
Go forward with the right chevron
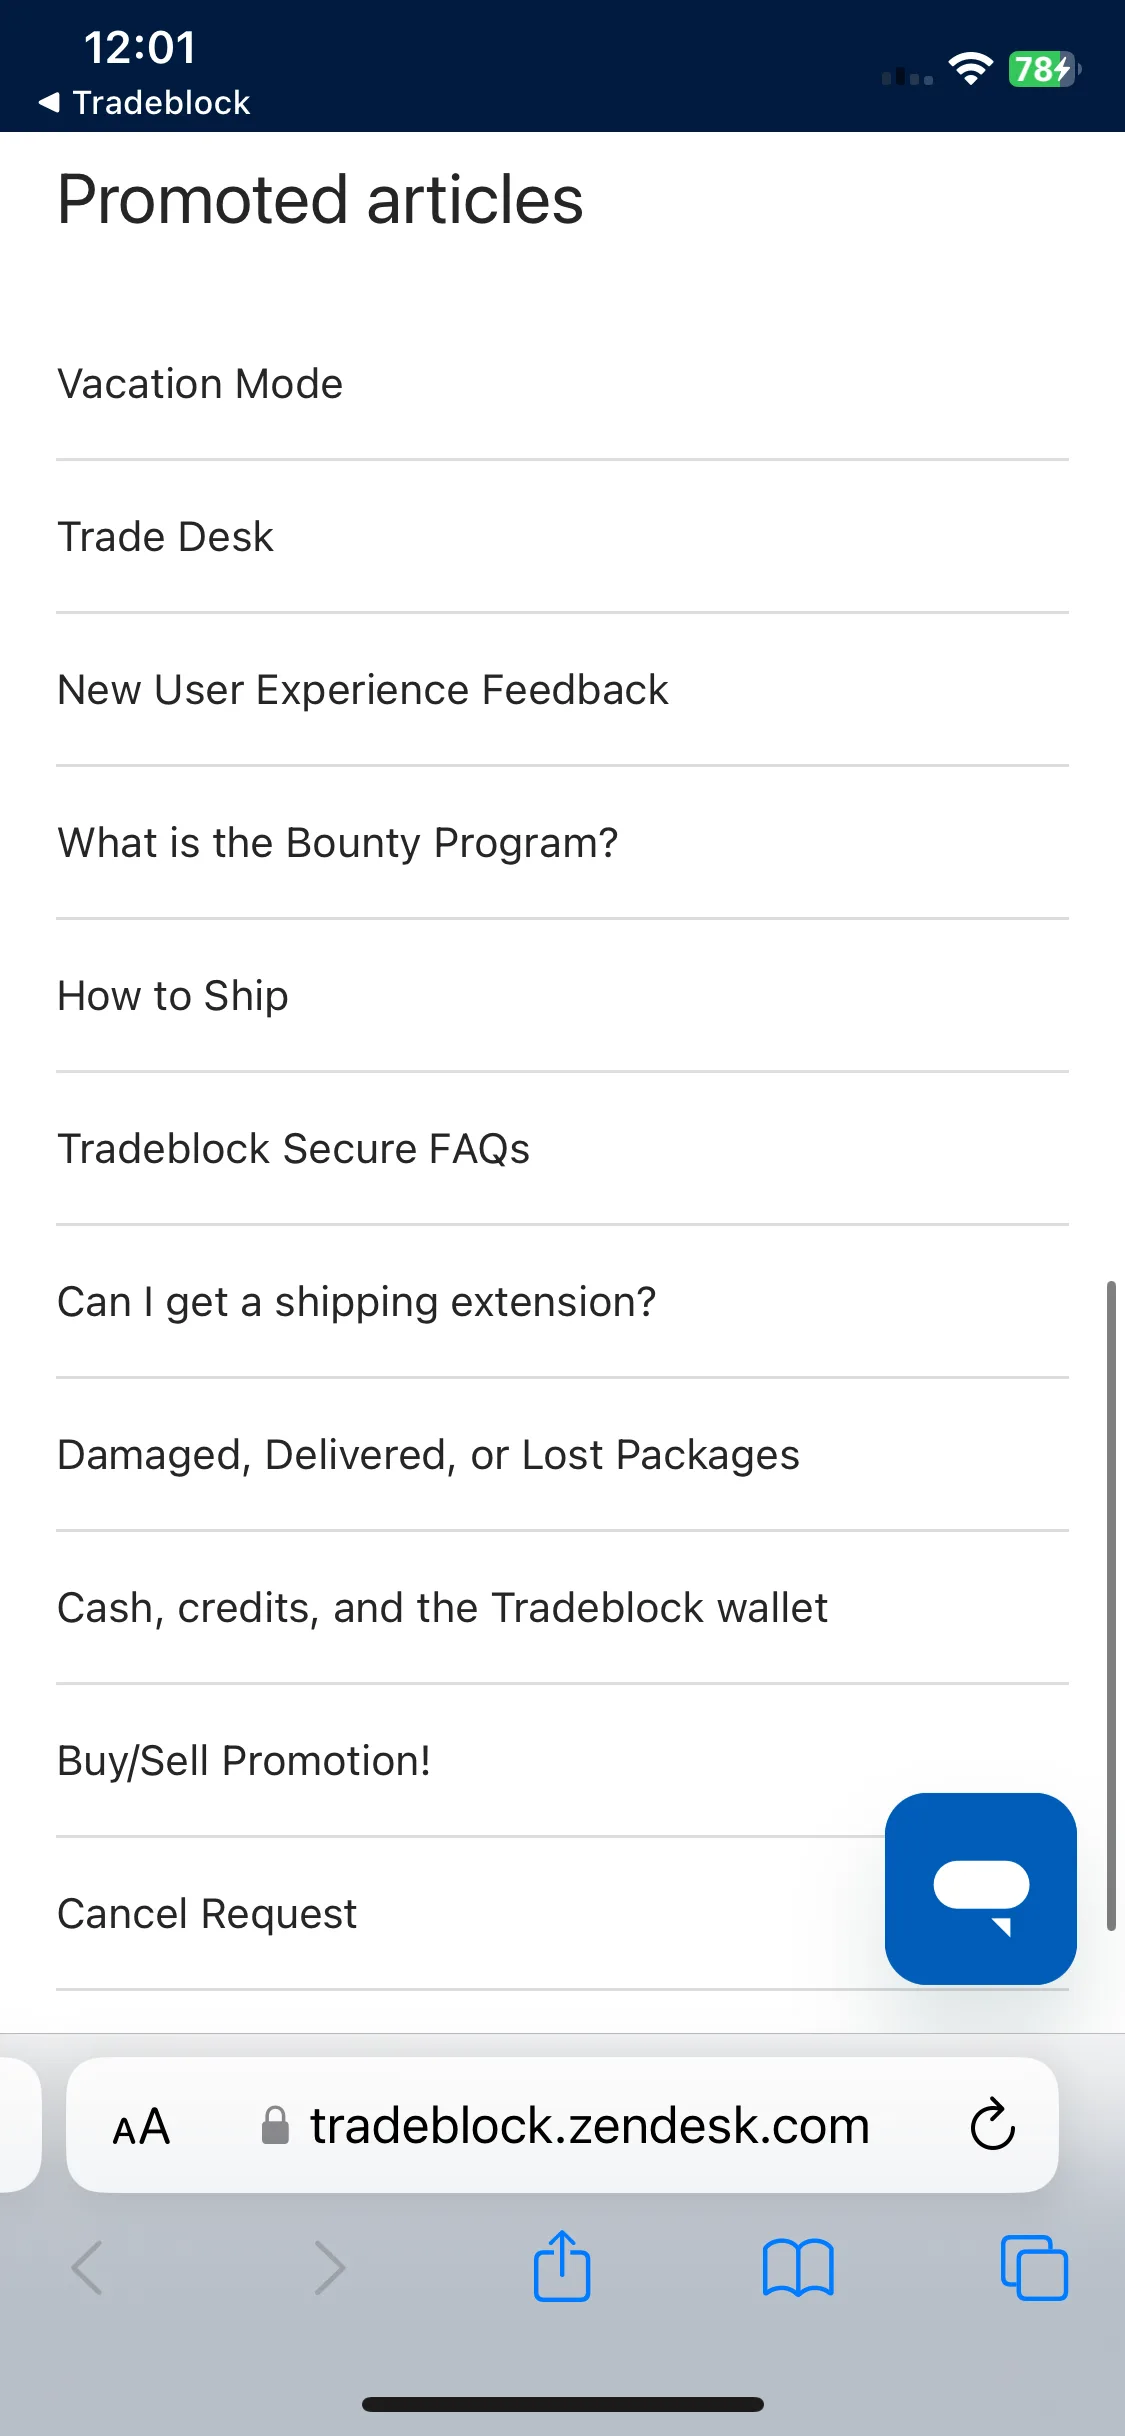point(329,2267)
